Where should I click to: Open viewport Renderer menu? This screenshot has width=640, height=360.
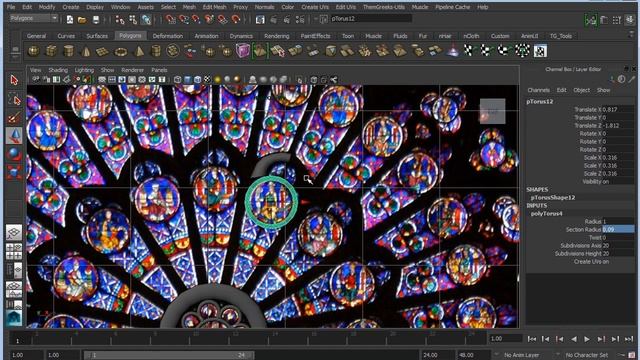click(133, 70)
